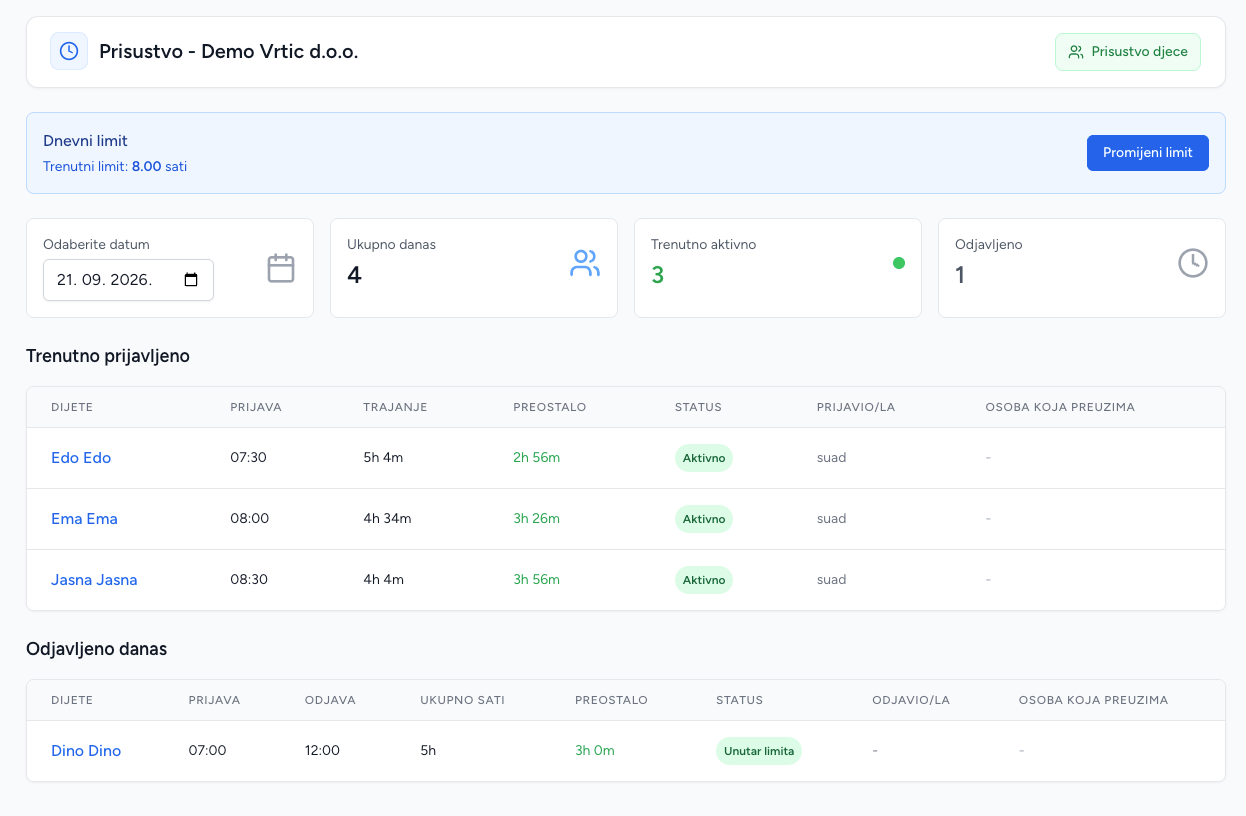
Task: Open Prisustvo djece view
Action: tap(1128, 52)
